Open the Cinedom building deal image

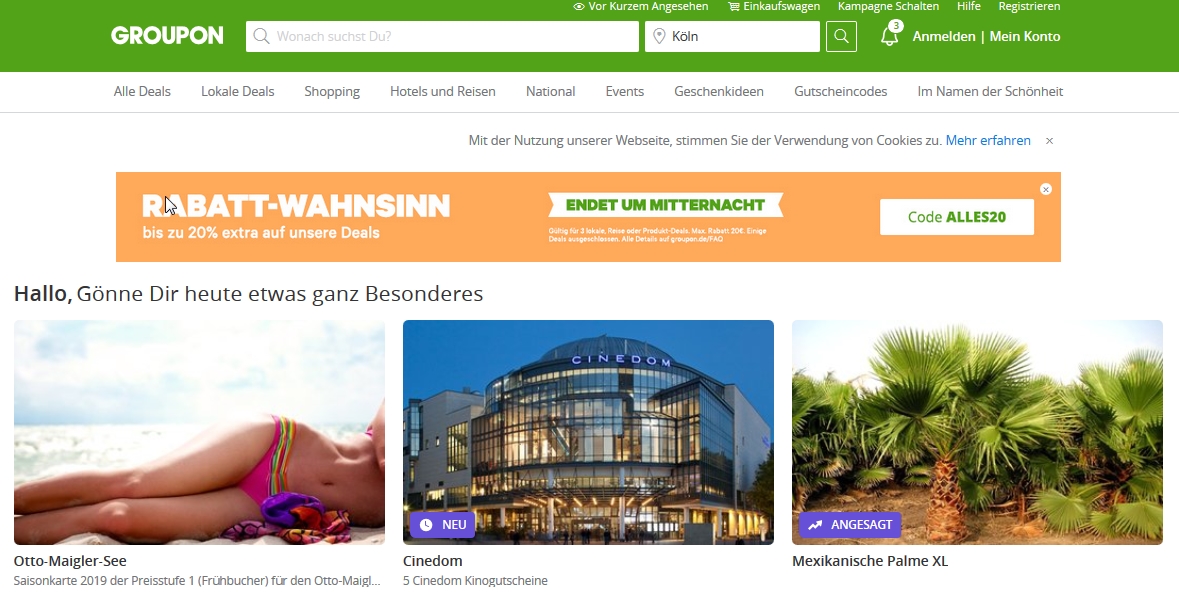588,432
